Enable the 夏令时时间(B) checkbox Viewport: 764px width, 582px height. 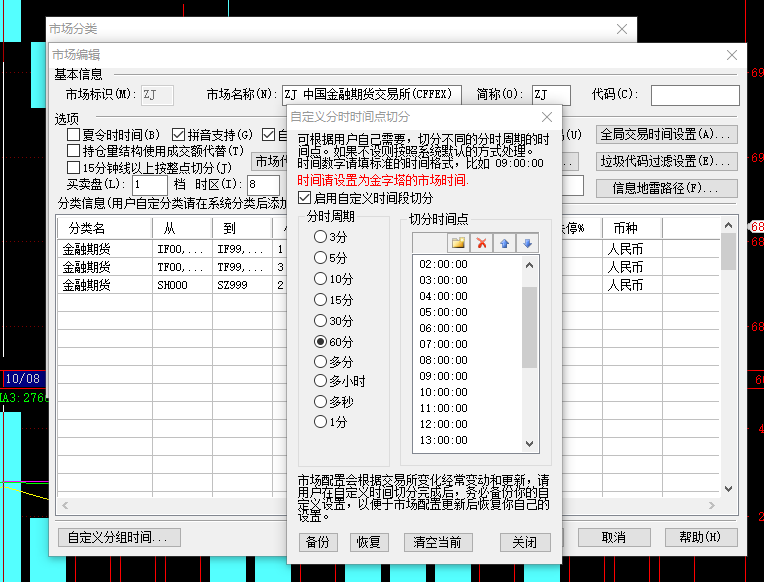(73, 134)
